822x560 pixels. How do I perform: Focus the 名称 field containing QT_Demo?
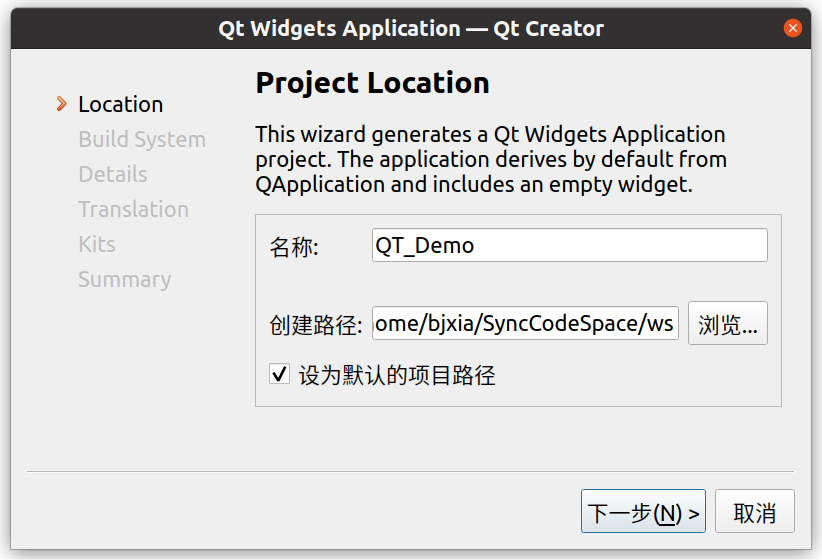[x=569, y=245]
